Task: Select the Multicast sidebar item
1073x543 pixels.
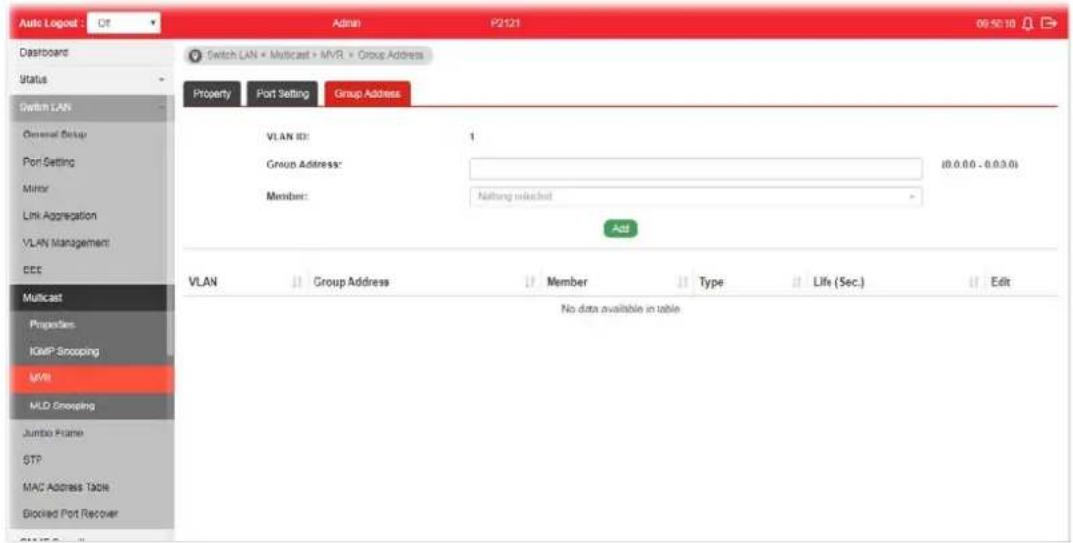Action: point(89,298)
